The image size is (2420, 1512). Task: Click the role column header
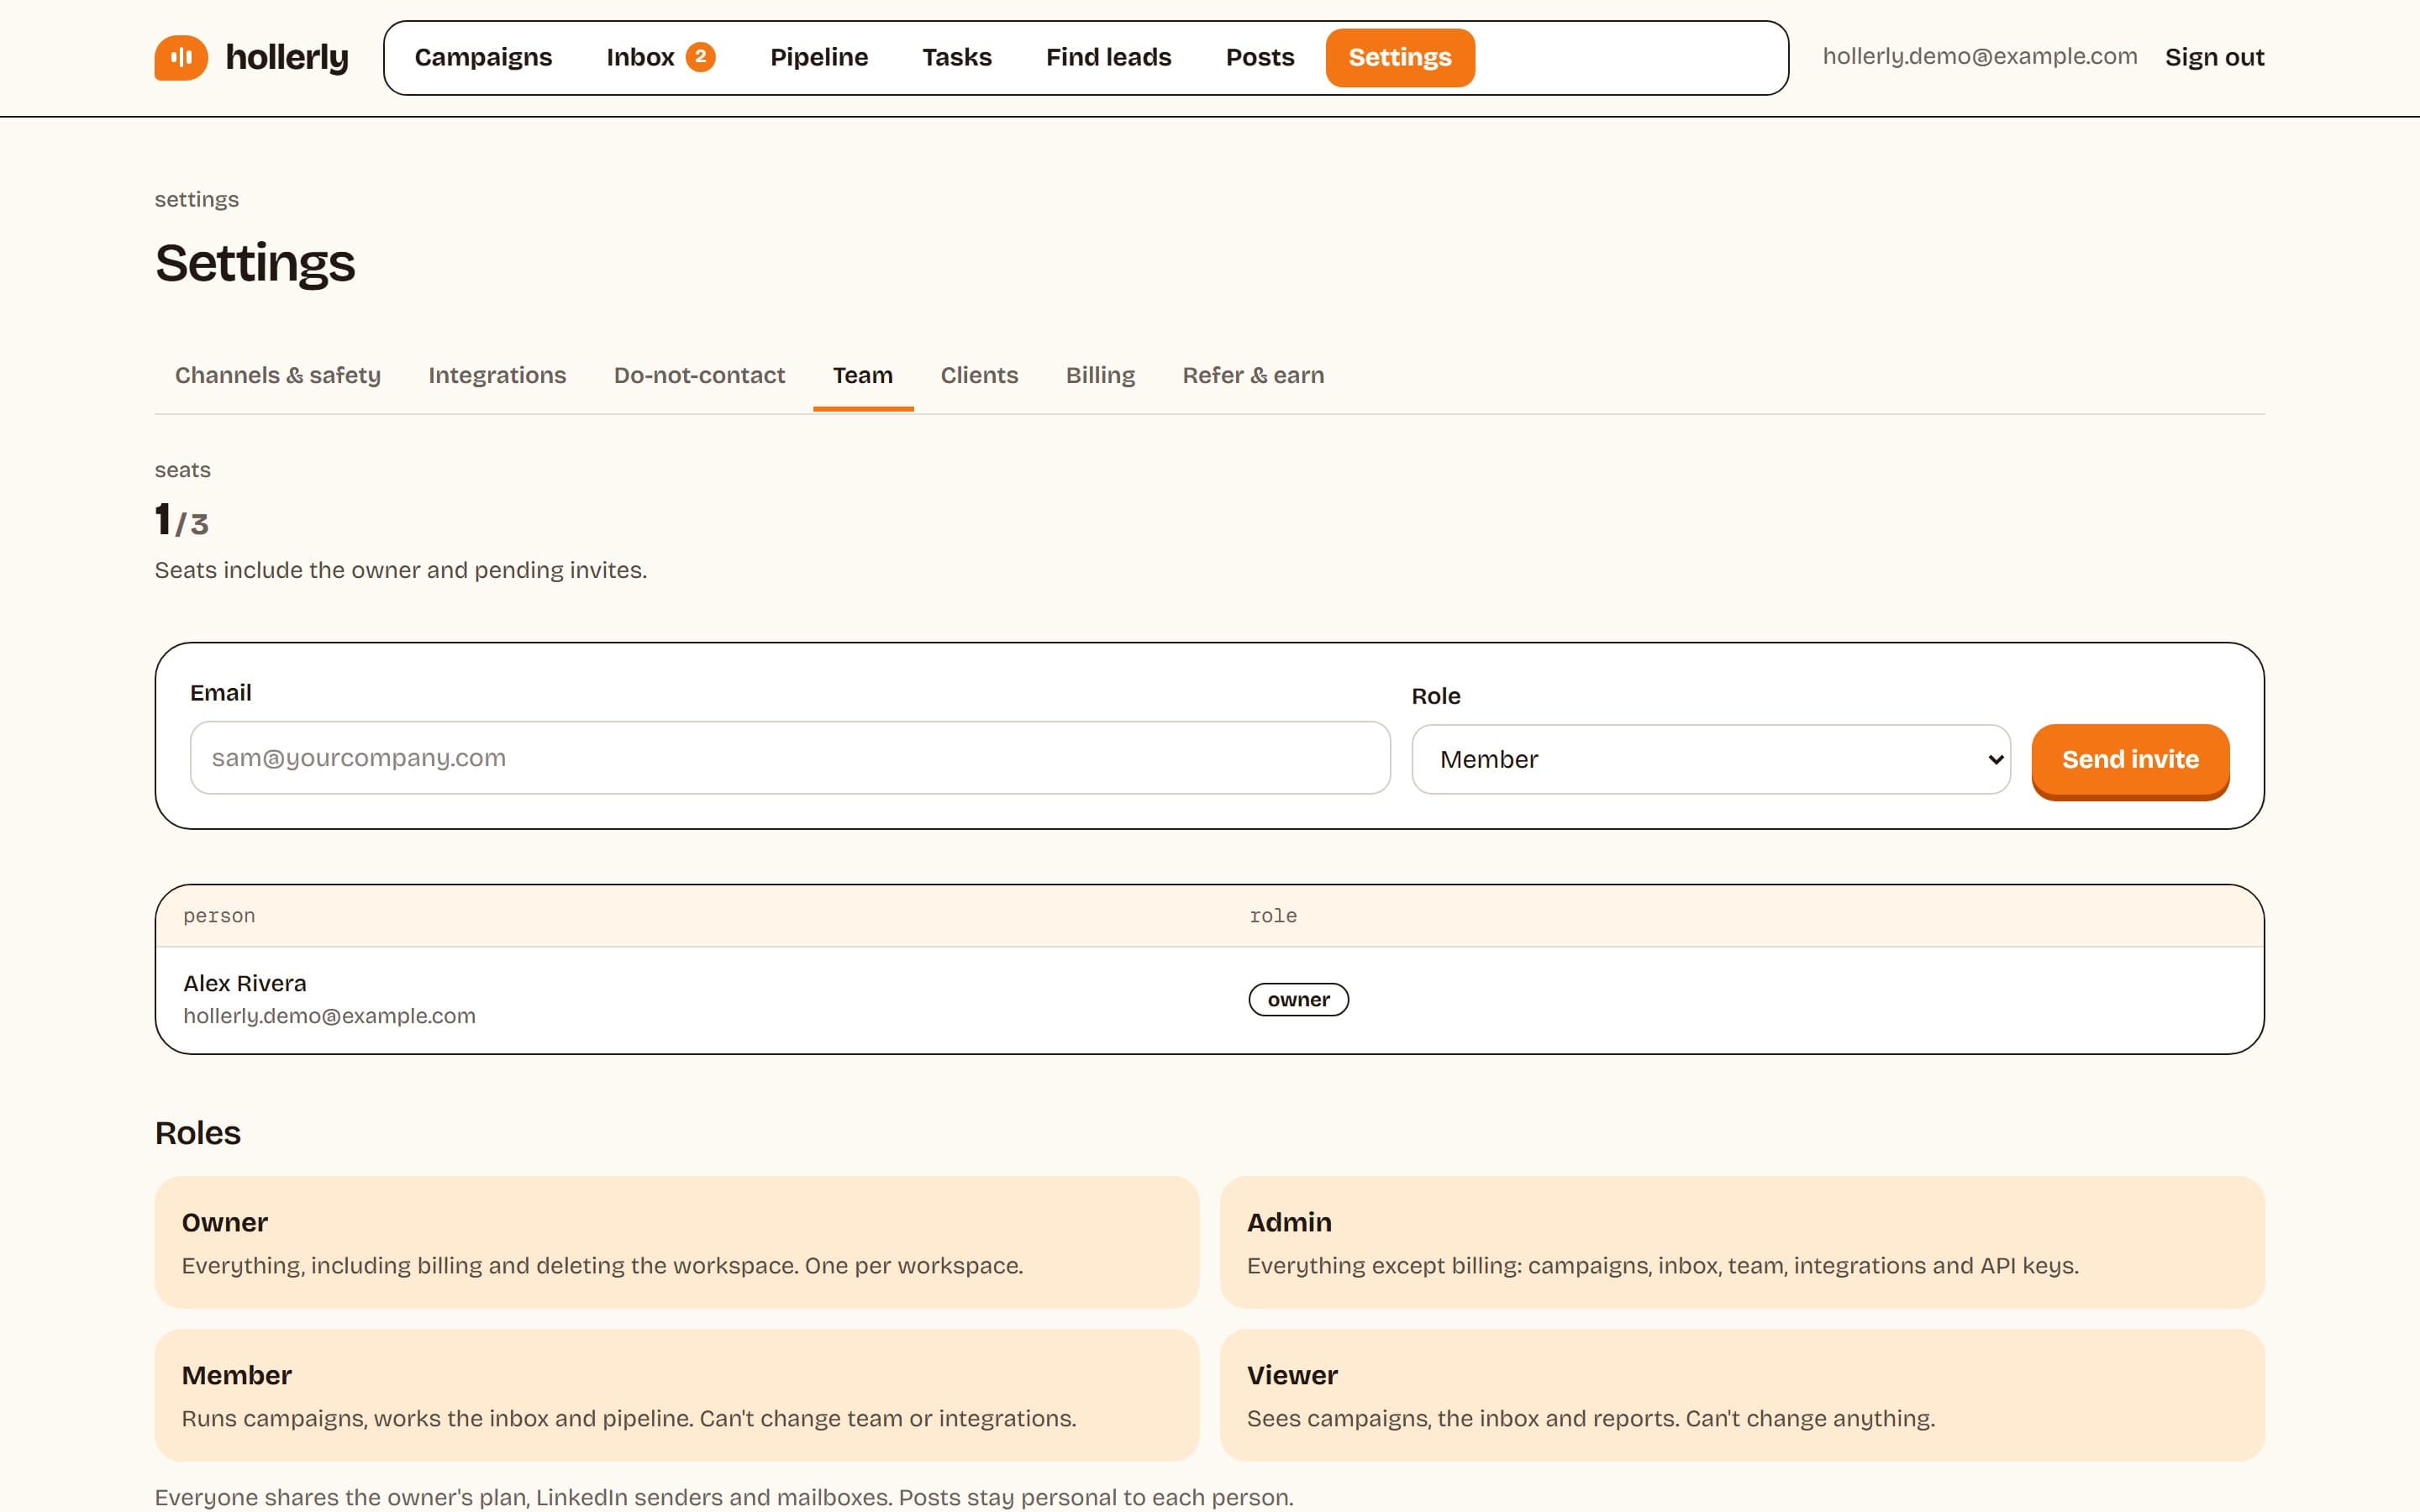coord(1273,916)
